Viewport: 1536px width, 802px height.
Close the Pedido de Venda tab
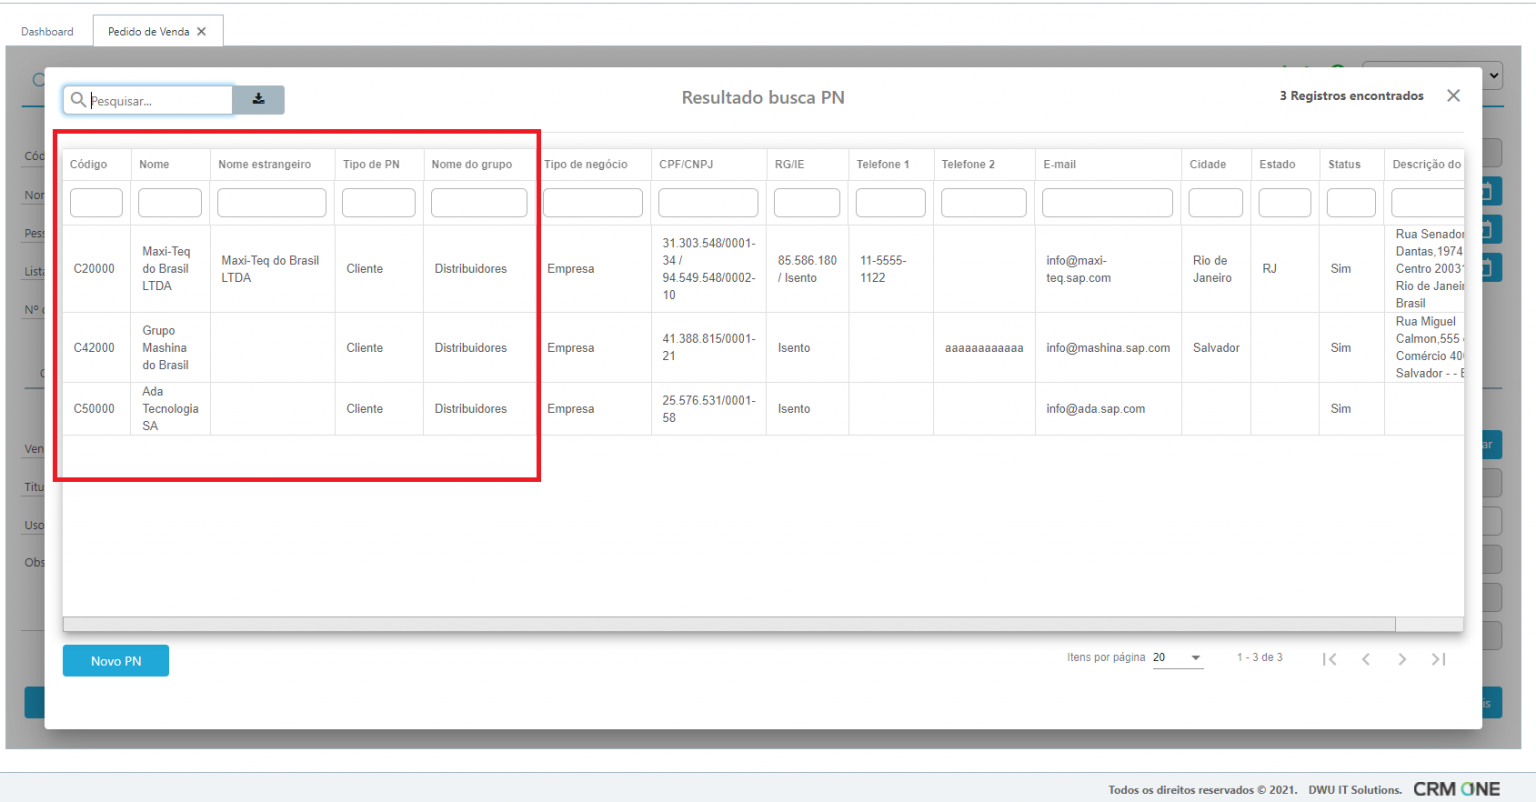pos(202,32)
